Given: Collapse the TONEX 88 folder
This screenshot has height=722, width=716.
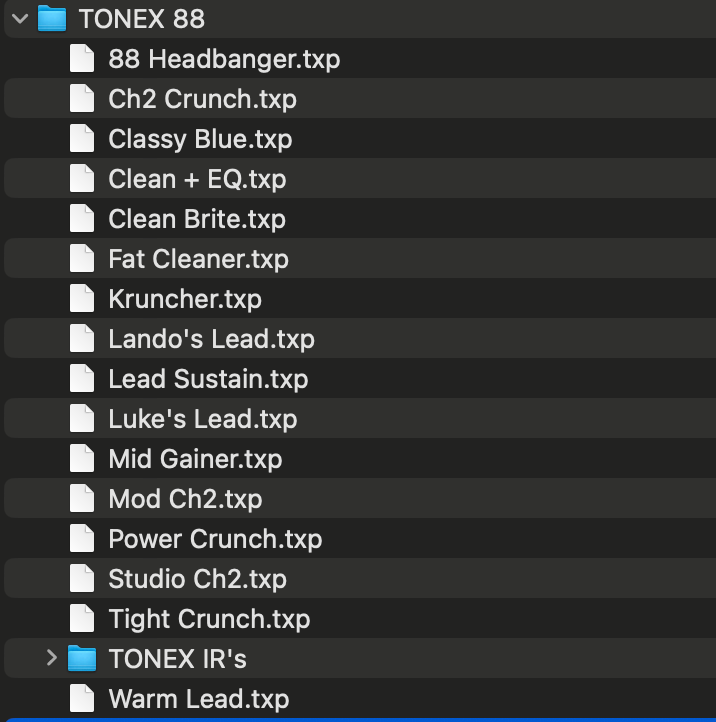Looking at the screenshot, I should click(20, 18).
